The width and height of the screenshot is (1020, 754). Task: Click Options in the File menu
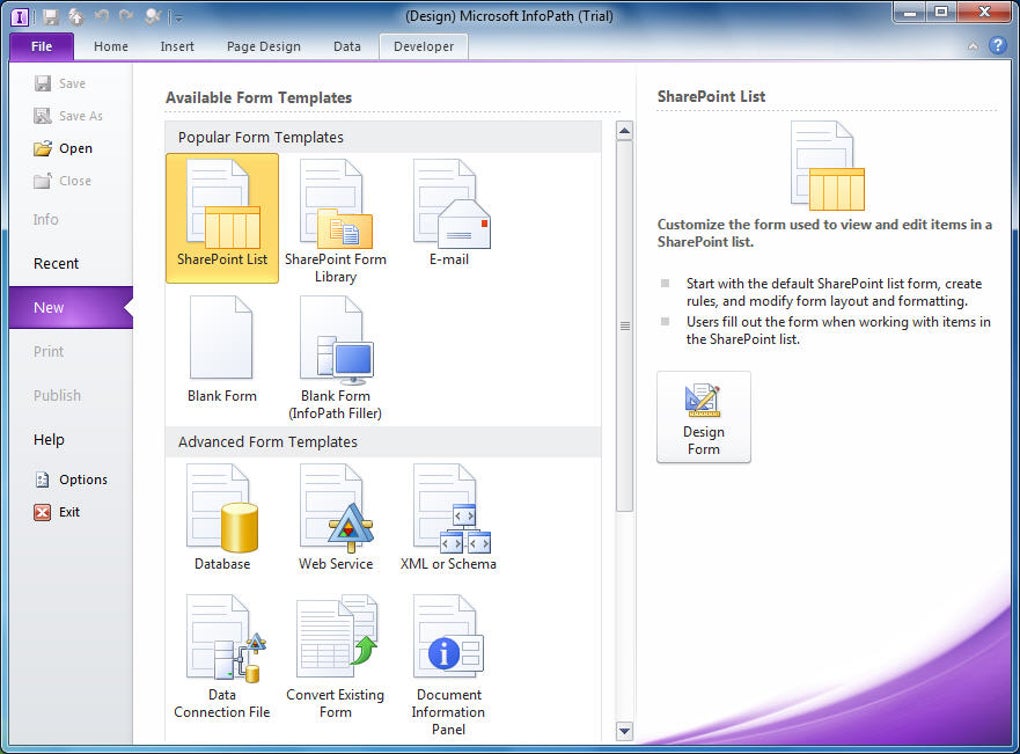(x=82, y=480)
